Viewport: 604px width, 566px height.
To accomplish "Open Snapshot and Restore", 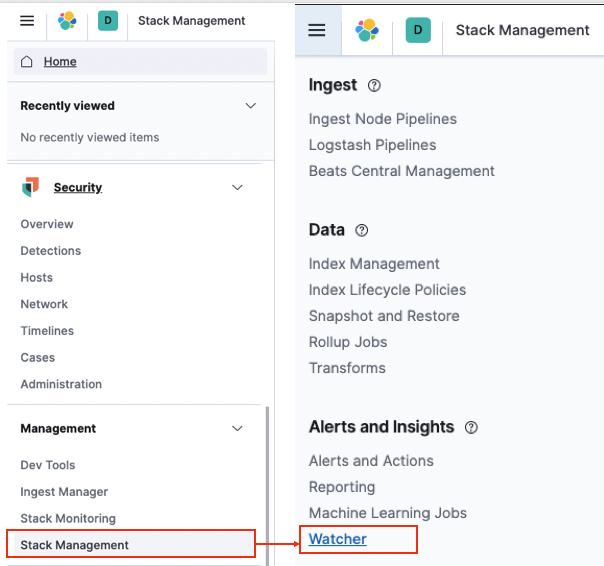I will point(384,316).
